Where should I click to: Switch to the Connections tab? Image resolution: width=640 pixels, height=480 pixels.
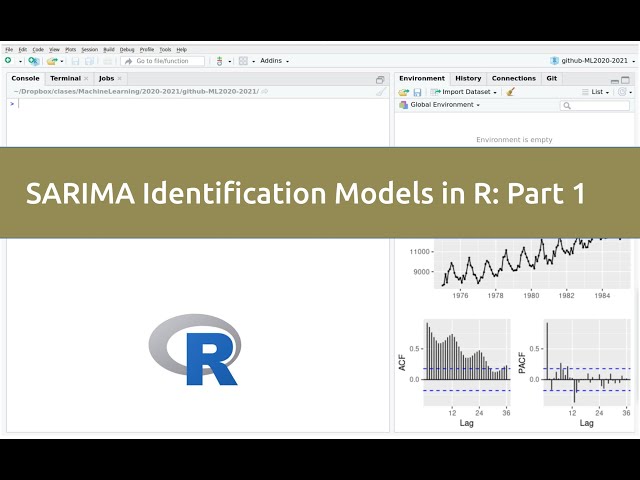[513, 78]
